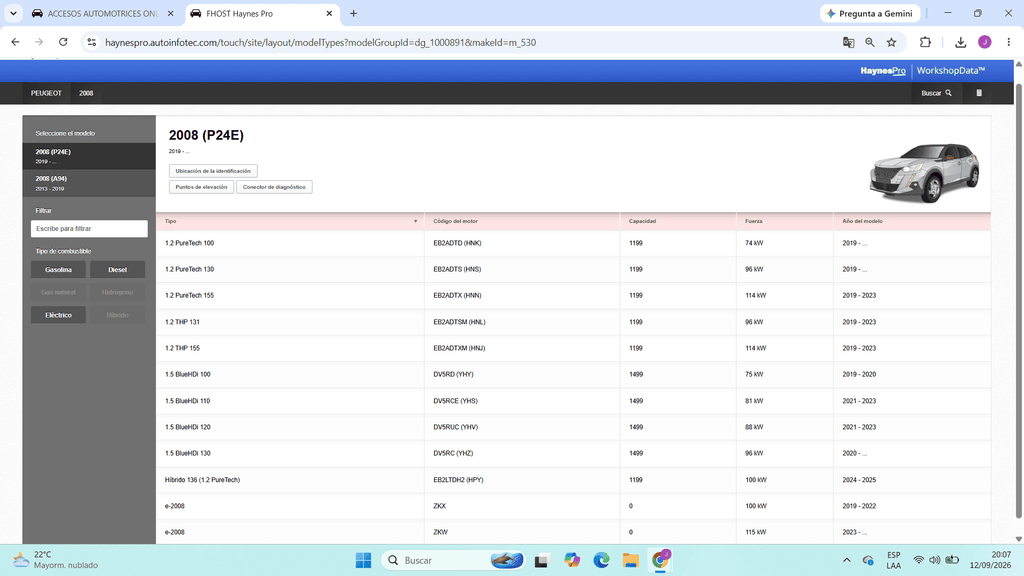Open the Chrome profile avatar

click(985, 42)
